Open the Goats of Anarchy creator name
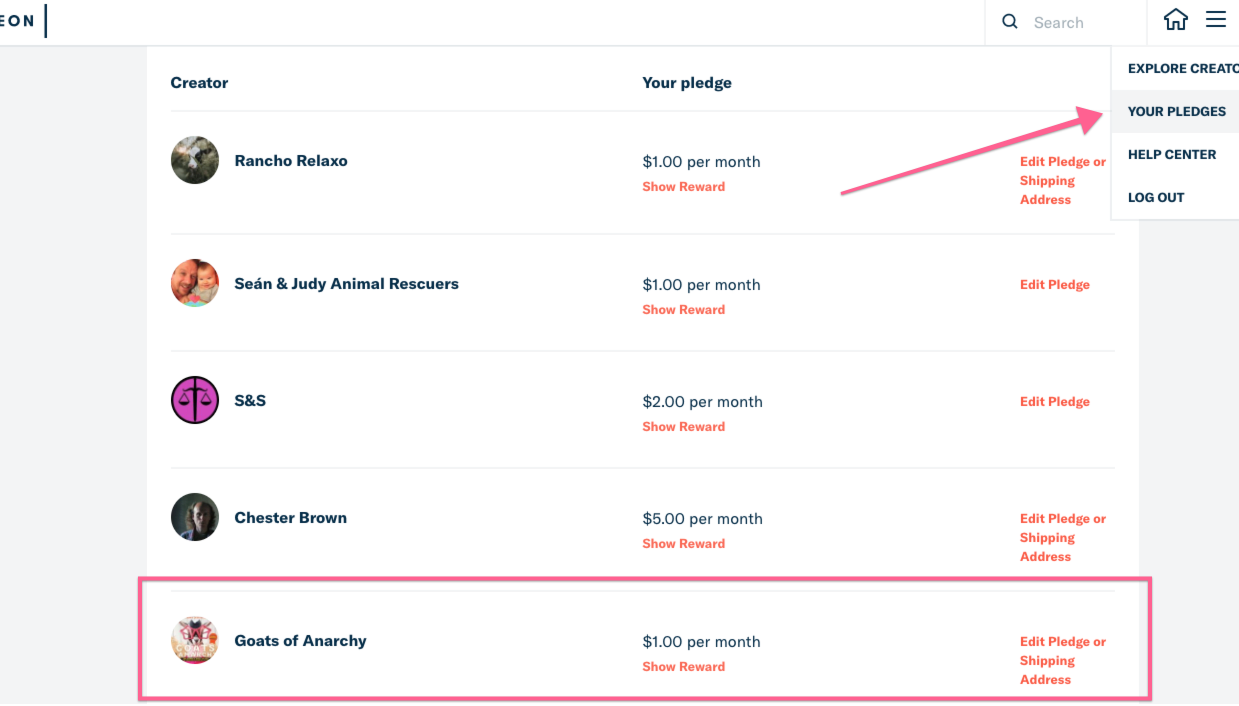 pos(300,640)
